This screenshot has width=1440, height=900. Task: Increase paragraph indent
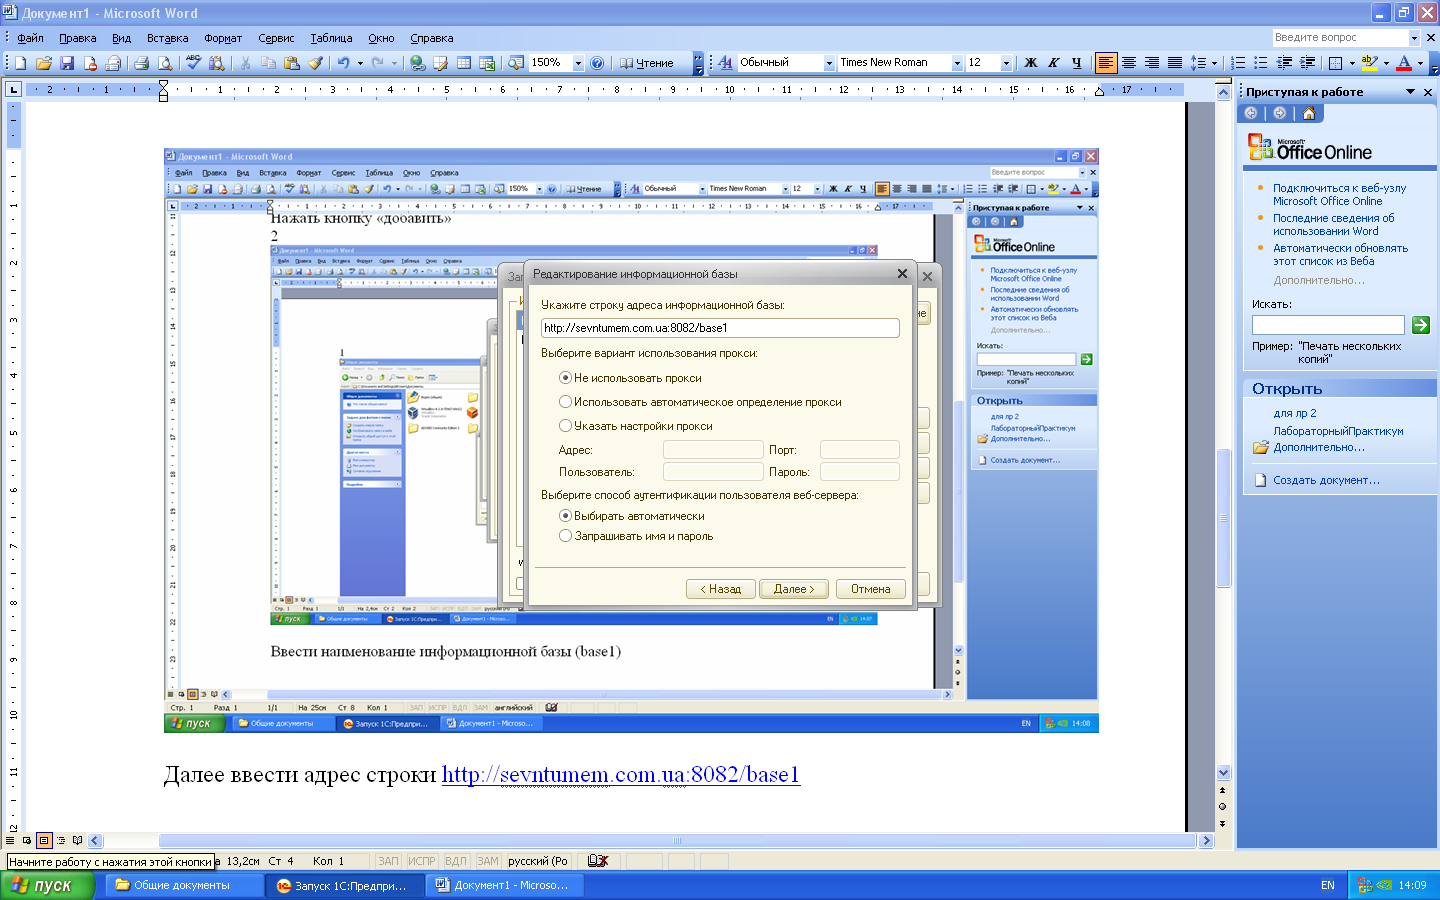(1307, 63)
